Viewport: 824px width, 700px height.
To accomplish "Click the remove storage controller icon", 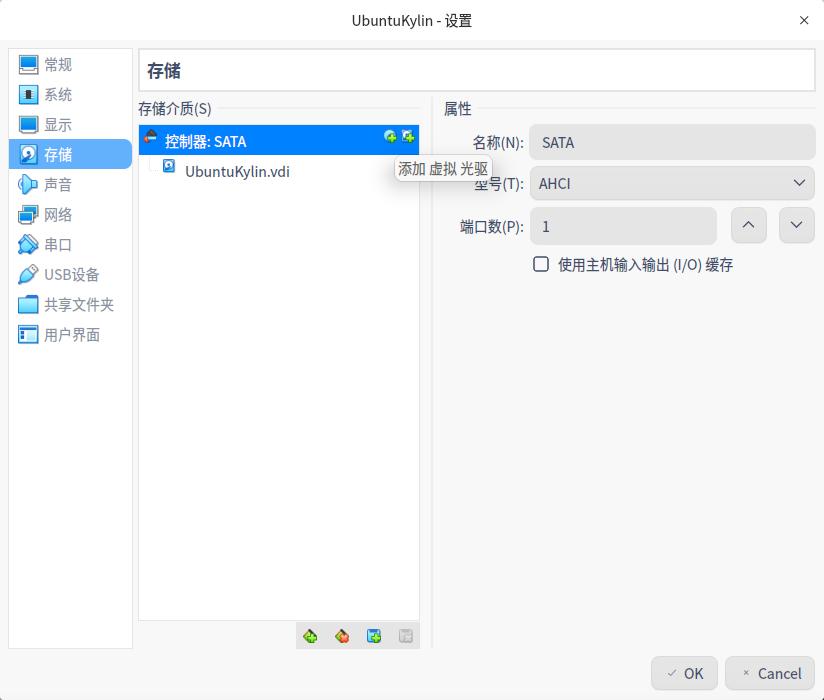I will point(341,636).
